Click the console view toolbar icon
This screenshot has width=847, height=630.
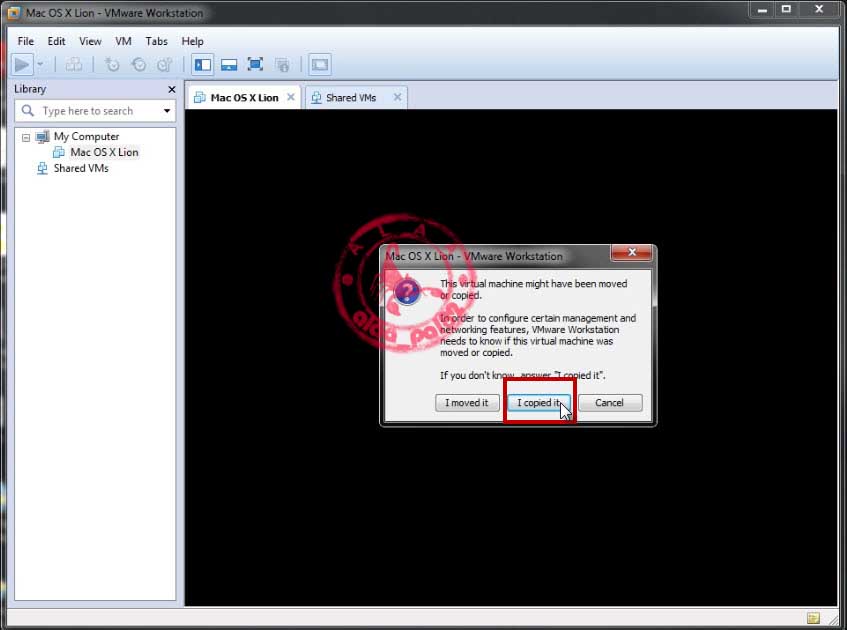pyautogui.click(x=320, y=65)
